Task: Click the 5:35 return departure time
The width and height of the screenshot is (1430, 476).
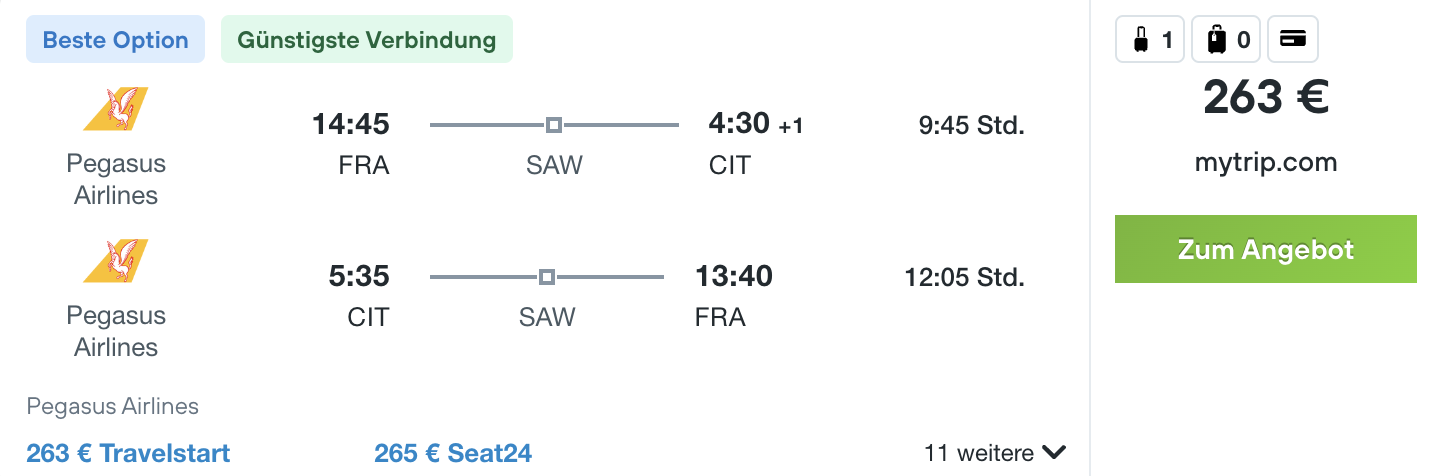Action: pyautogui.click(x=358, y=276)
